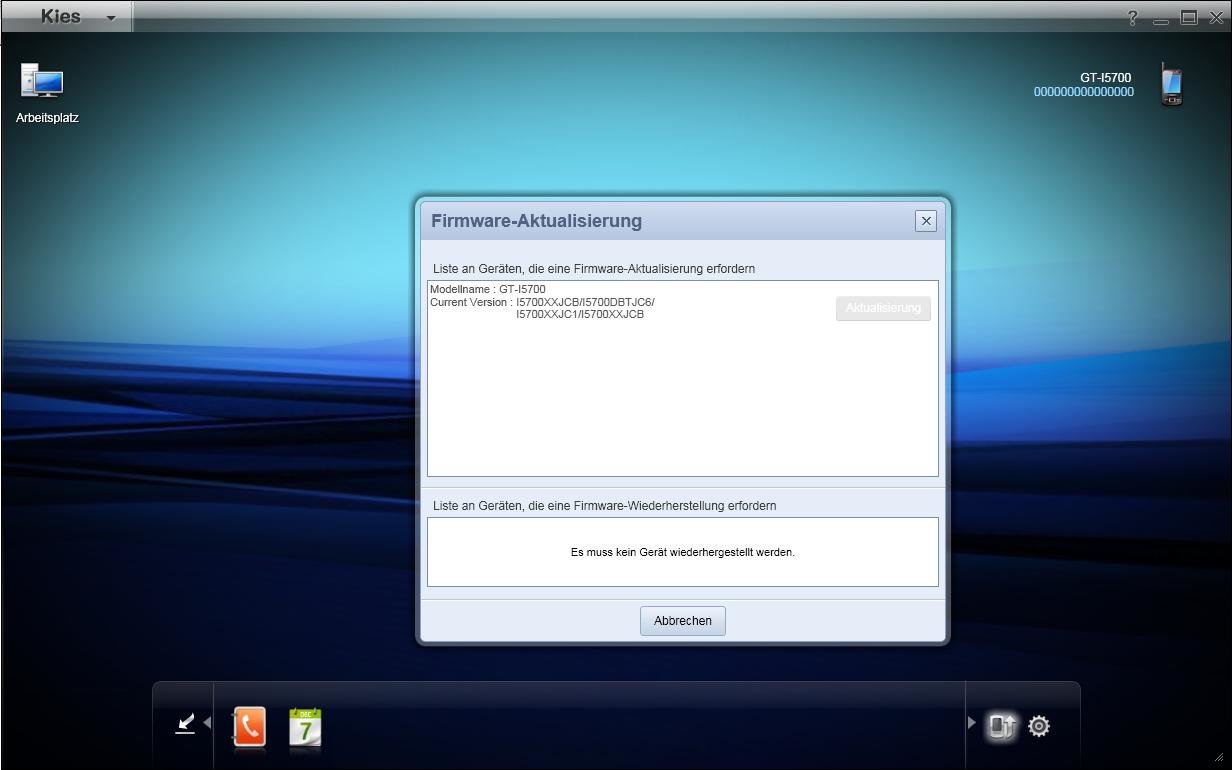1232x770 pixels.
Task: Click the Aktualisierung button
Action: pos(883,308)
